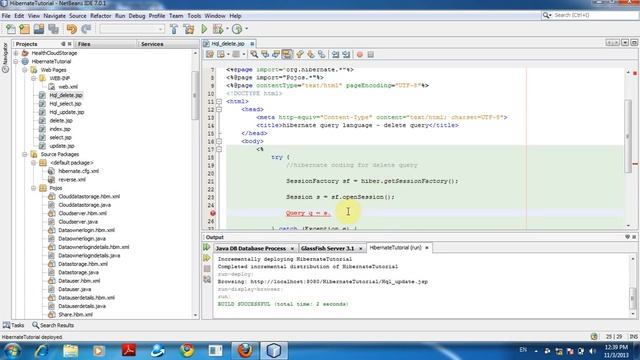Open the Refactor menu
The height and width of the screenshot is (360, 640).
100,16
